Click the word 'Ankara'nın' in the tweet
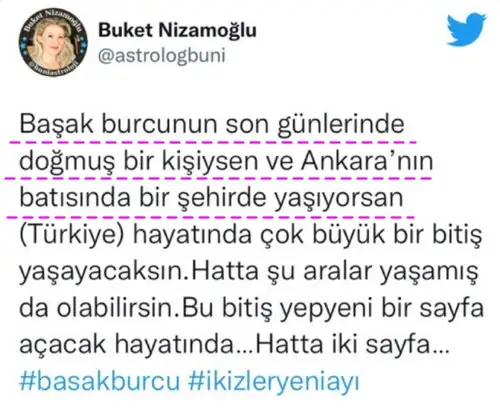 [x=367, y=161]
